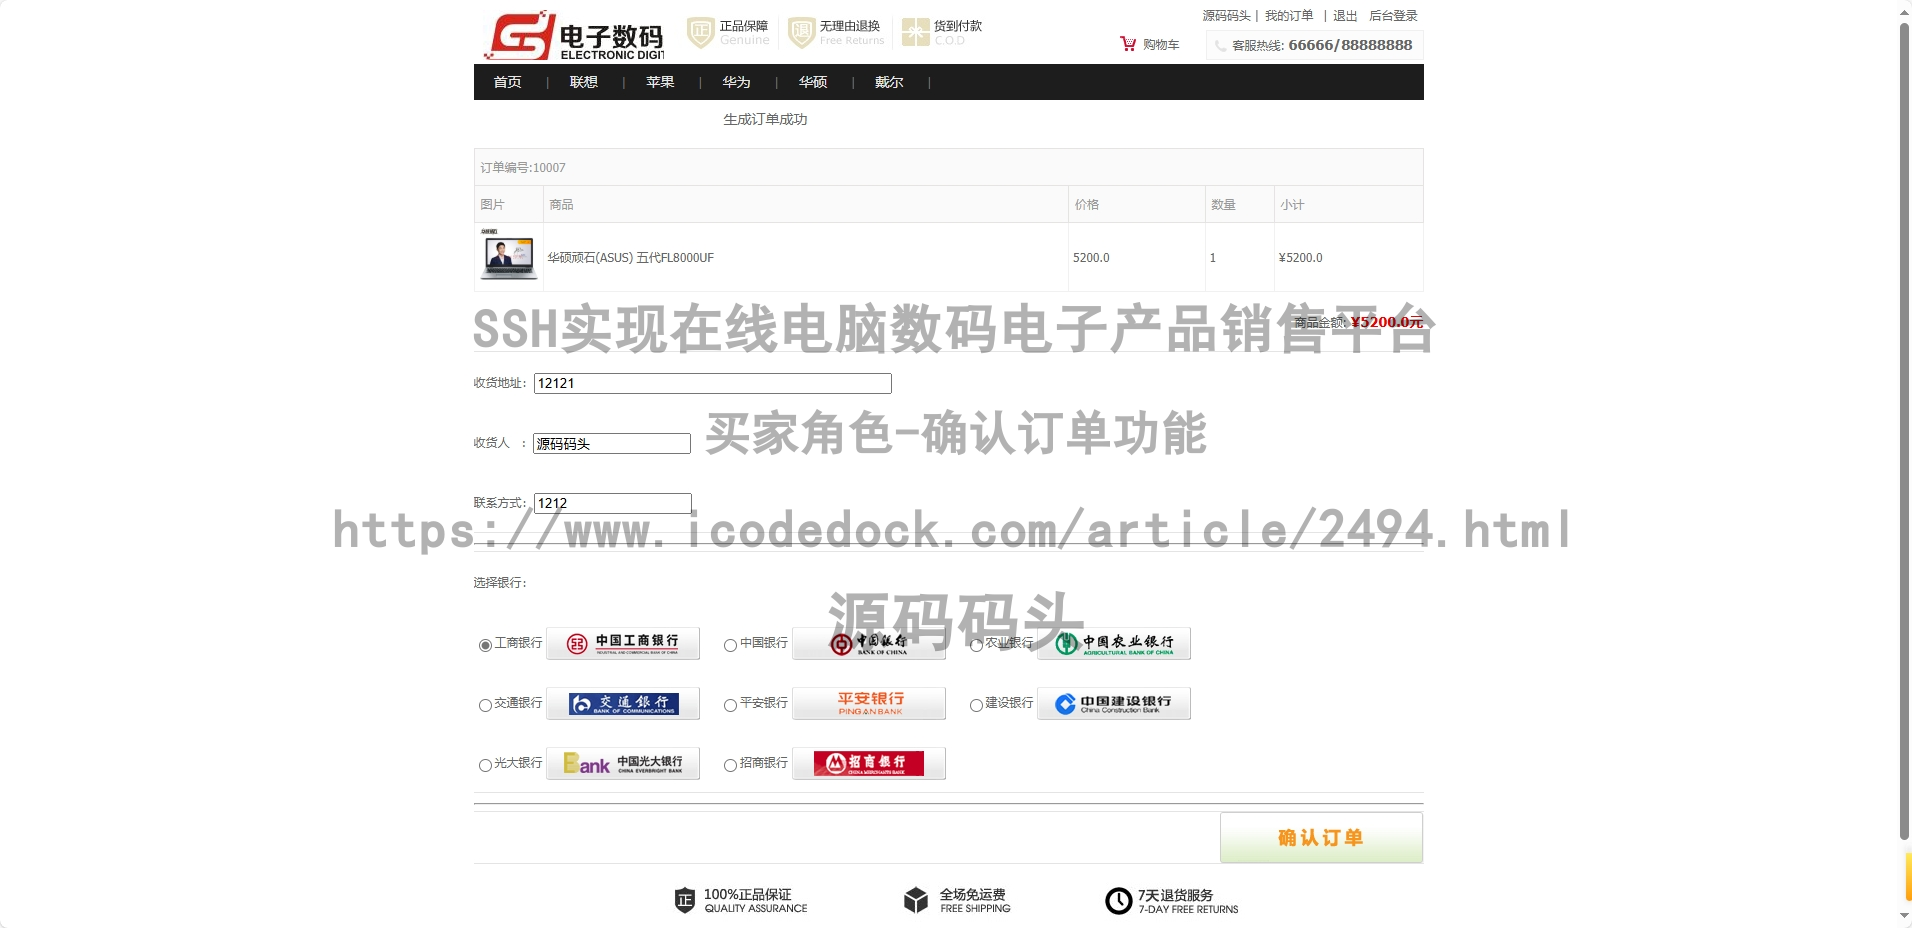Screen dimensions: 1912x928
Task: Click the customer hotline phone icon
Action: tap(1220, 45)
